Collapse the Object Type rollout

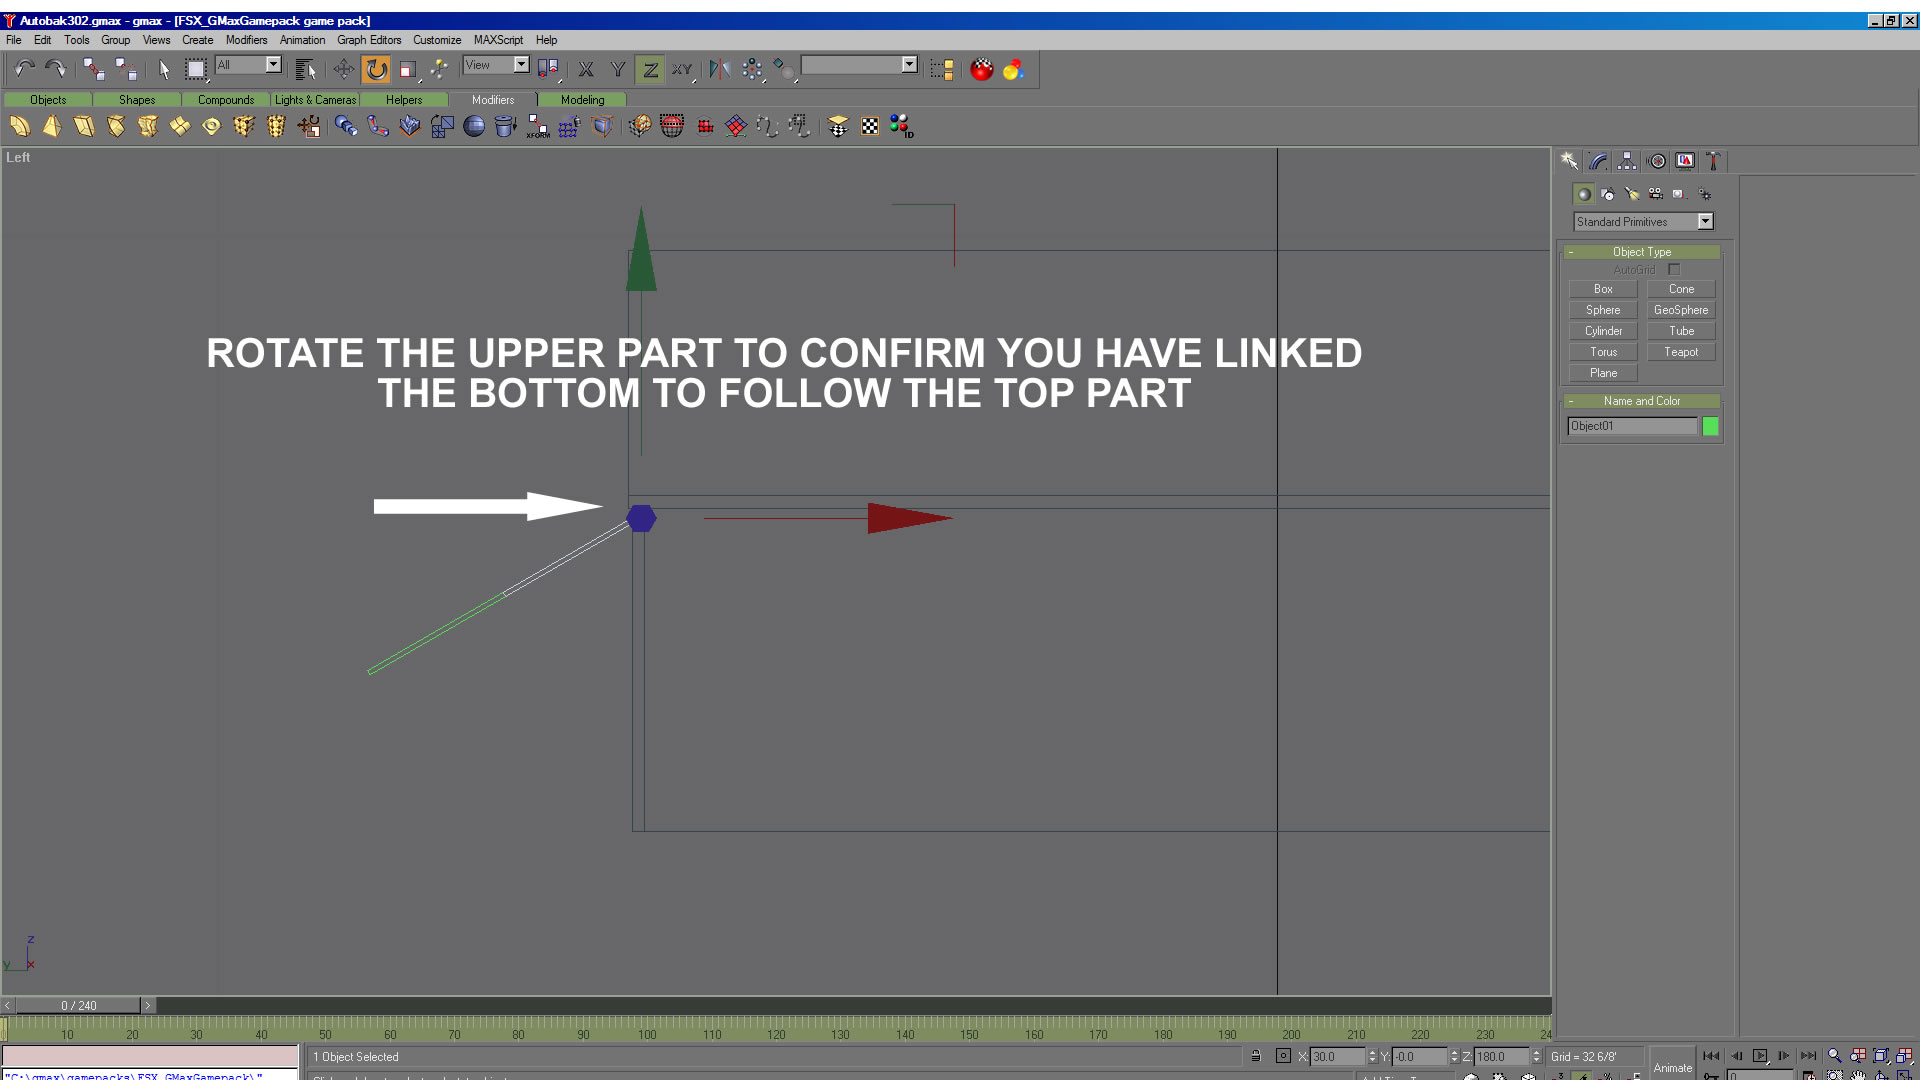coord(1641,252)
